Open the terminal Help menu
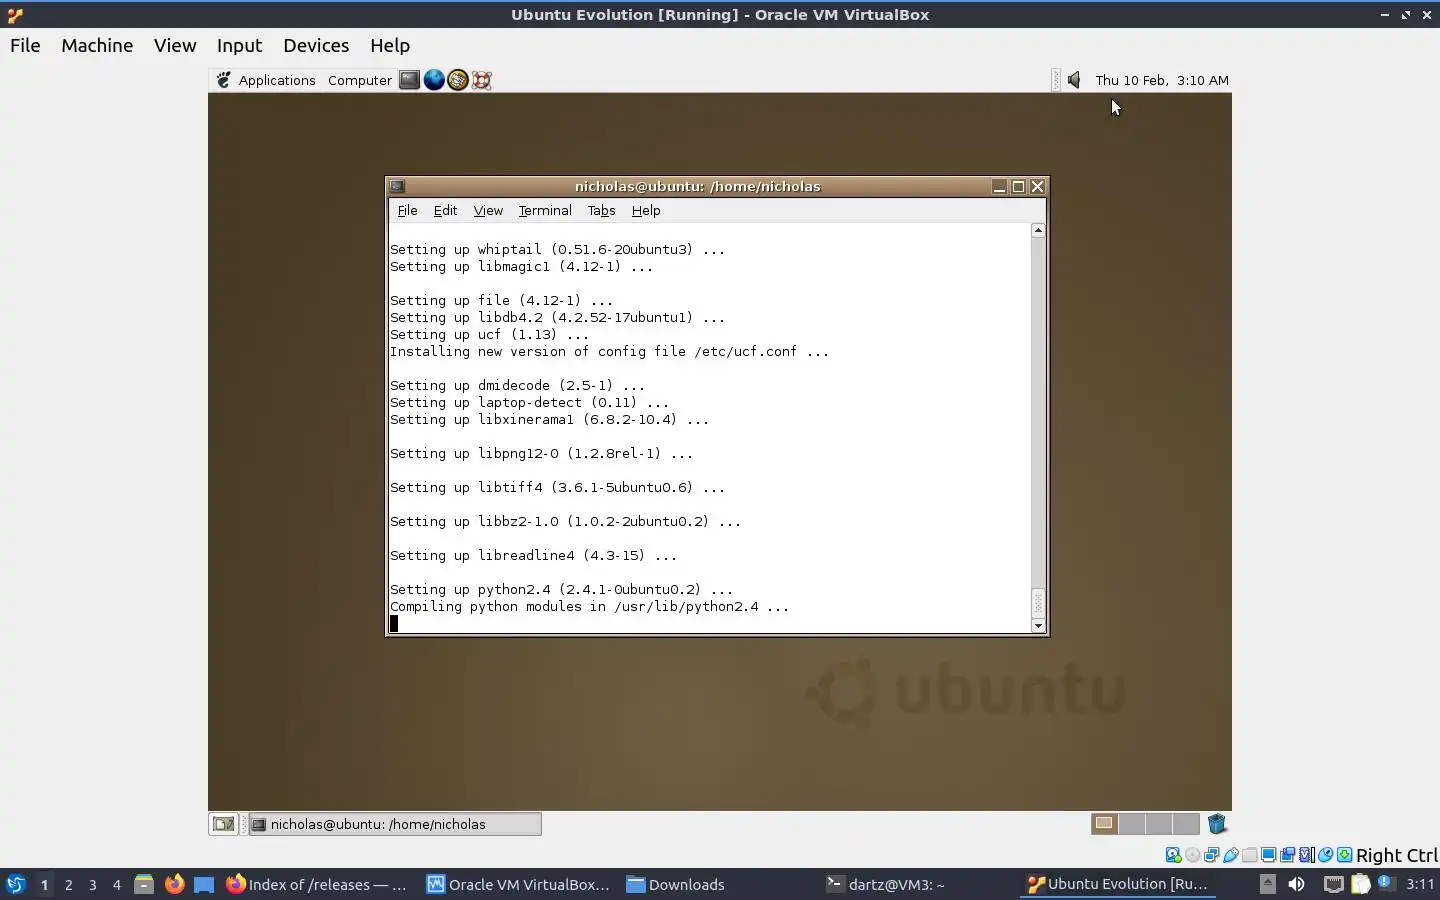1440x900 pixels. click(x=646, y=210)
